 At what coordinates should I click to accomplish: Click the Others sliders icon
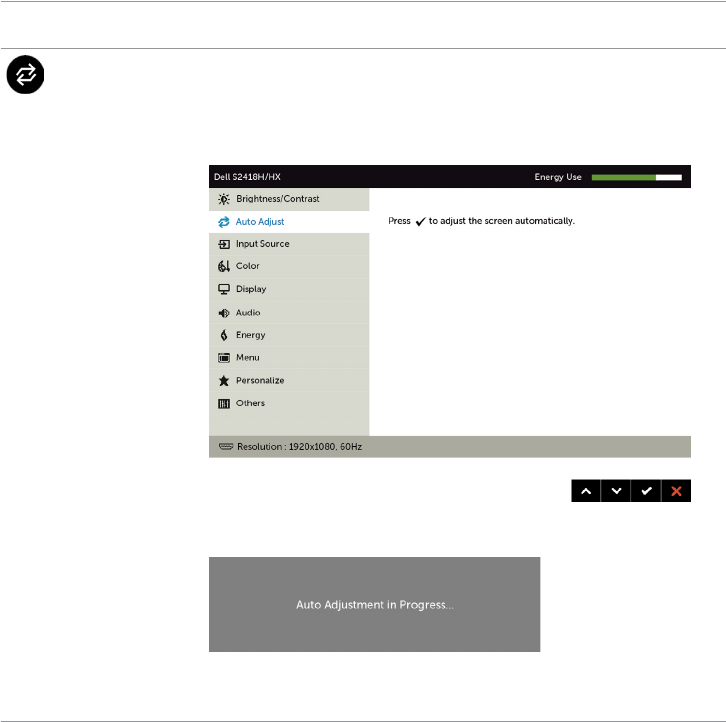point(224,404)
